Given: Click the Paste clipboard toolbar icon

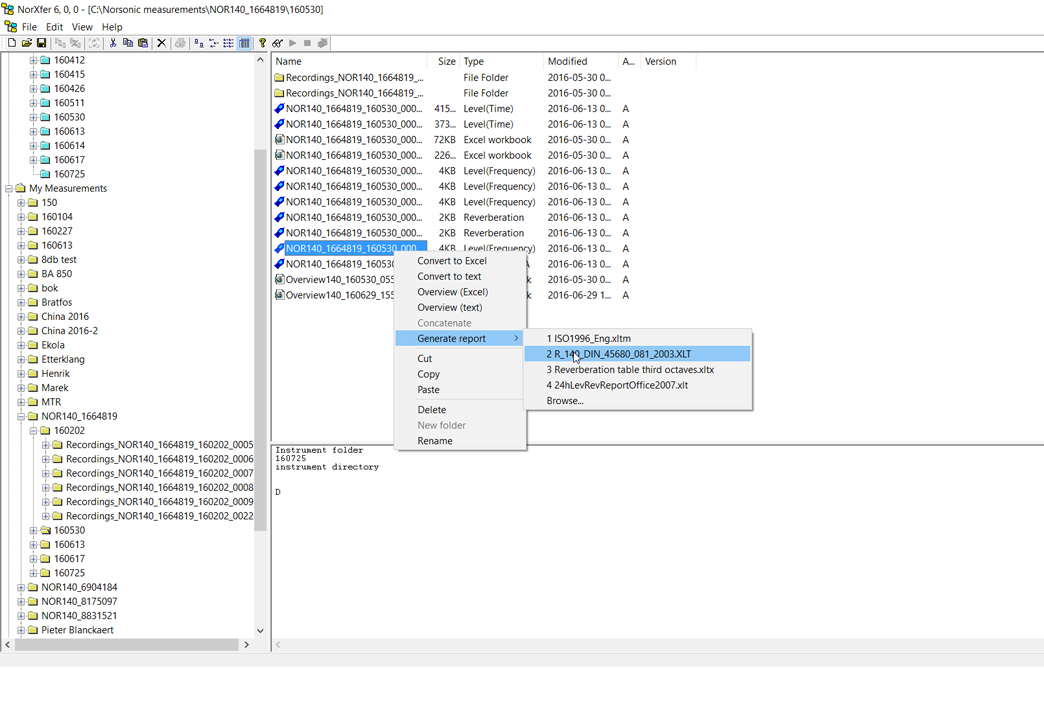Looking at the screenshot, I should click(x=142, y=43).
